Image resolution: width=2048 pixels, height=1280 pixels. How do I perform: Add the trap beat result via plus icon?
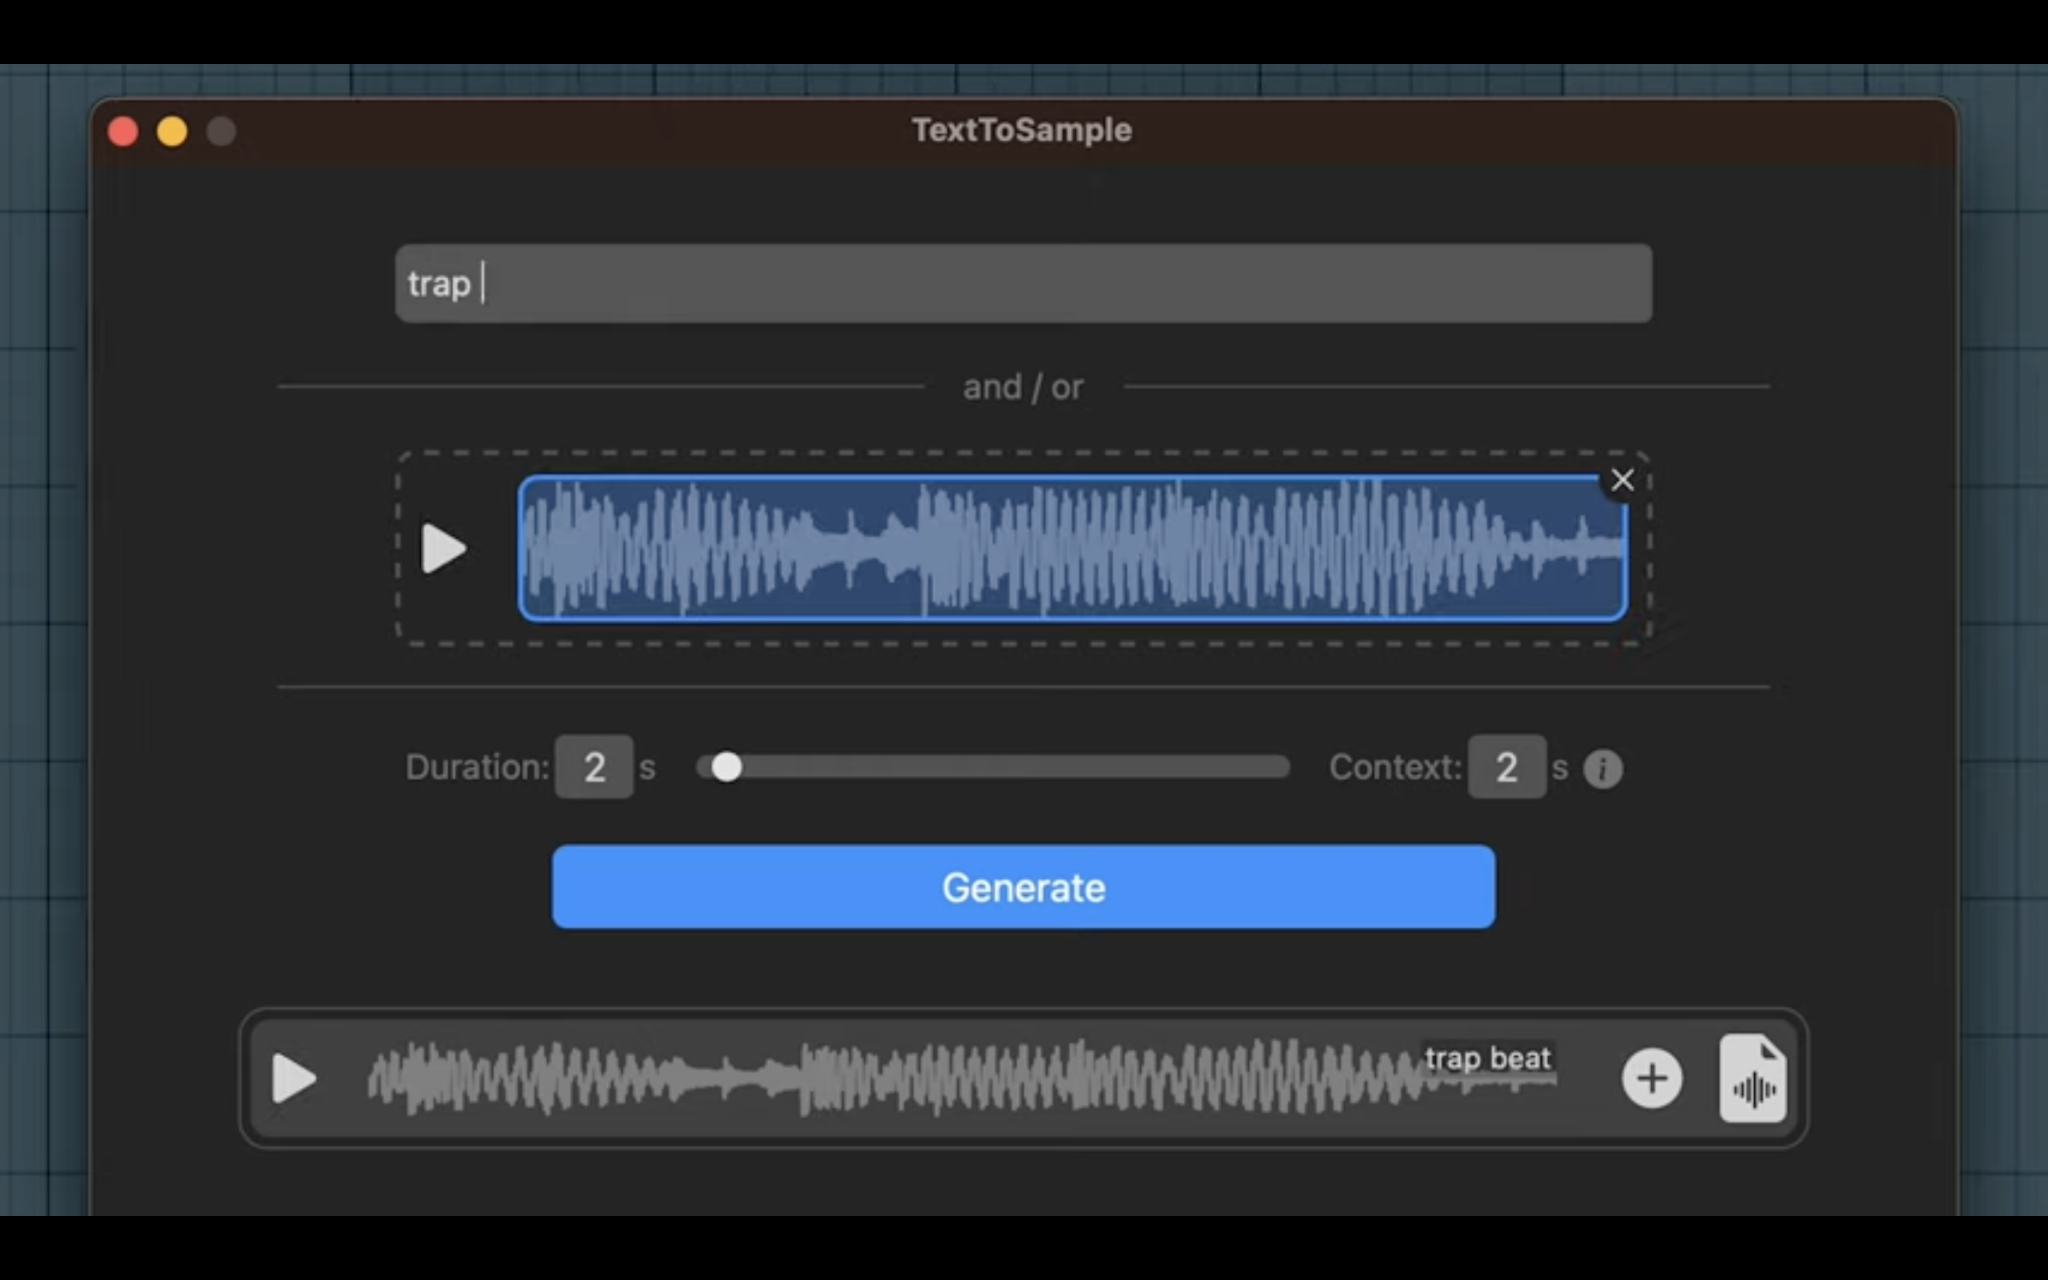[x=1652, y=1078]
